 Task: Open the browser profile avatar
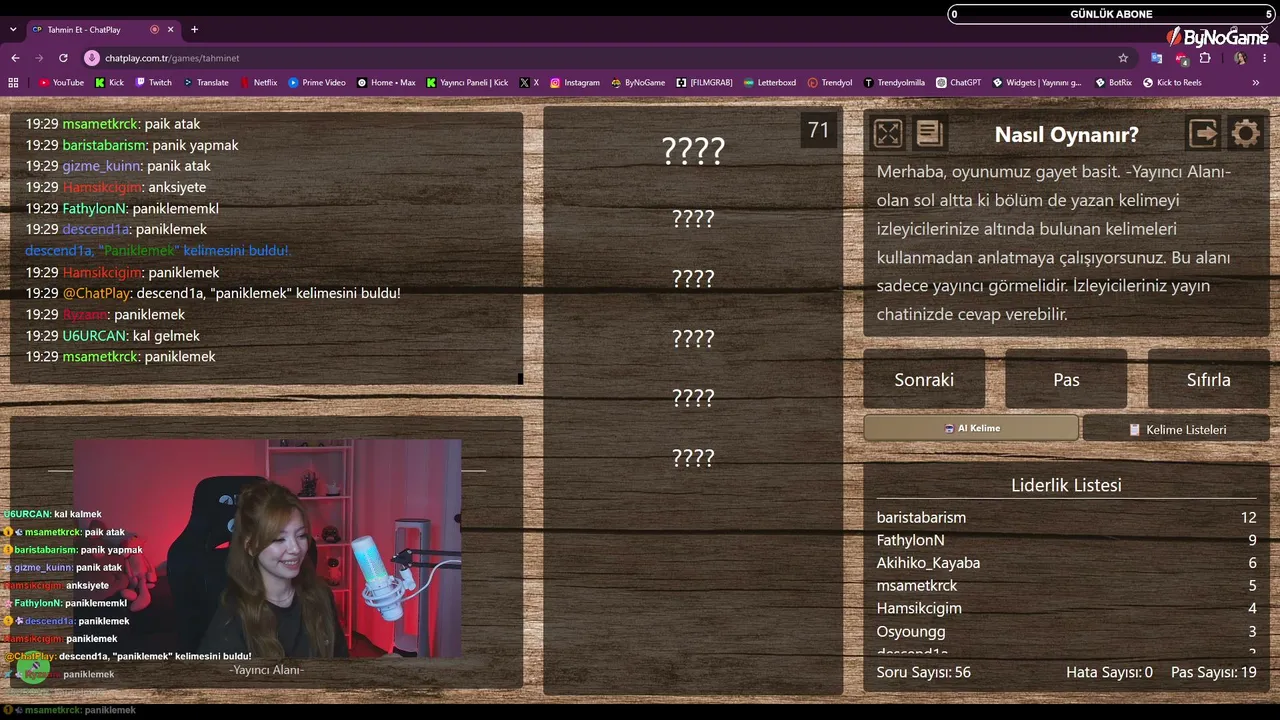pos(1240,58)
